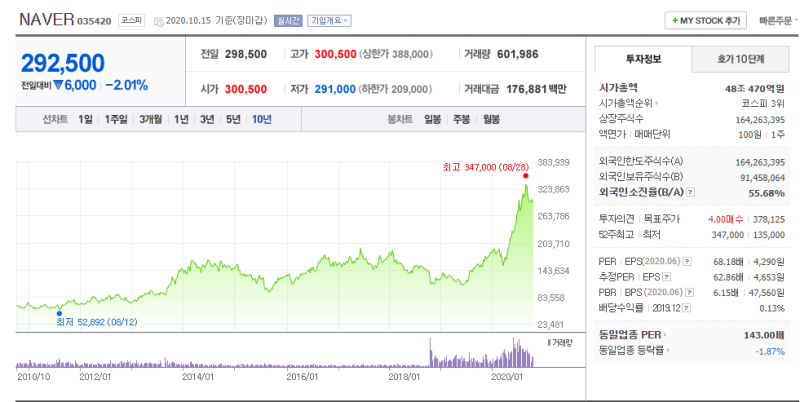Click the clock icon before the 2020.10.15 date

(x=159, y=21)
